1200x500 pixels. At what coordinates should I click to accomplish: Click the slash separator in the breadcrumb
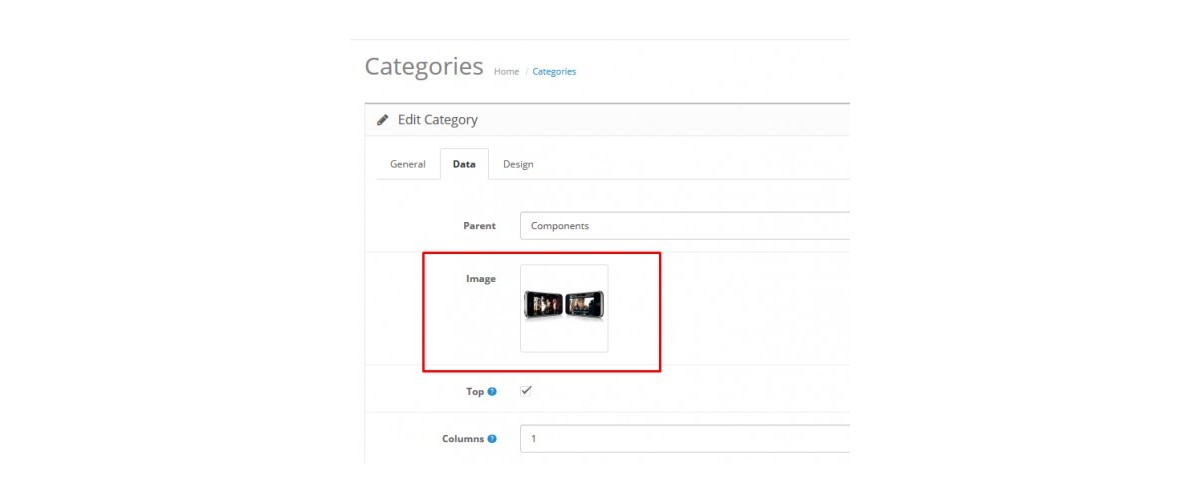526,72
